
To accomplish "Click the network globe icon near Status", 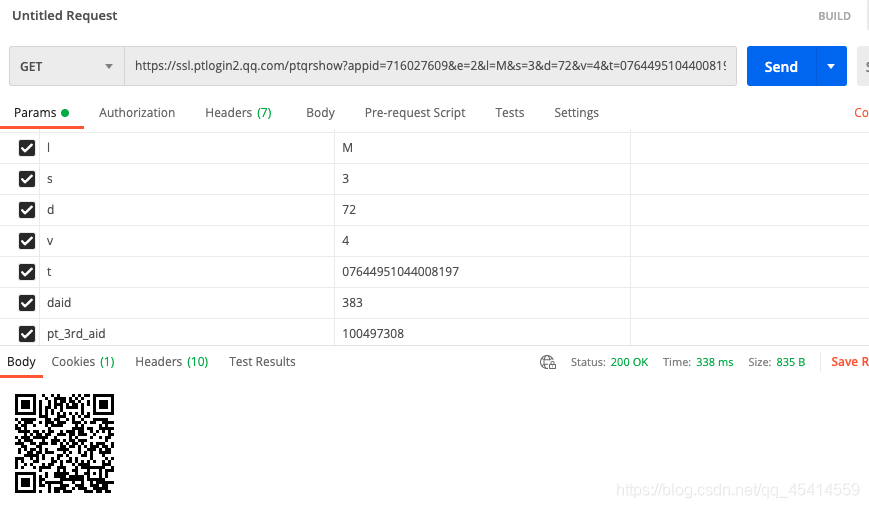I will [548, 362].
